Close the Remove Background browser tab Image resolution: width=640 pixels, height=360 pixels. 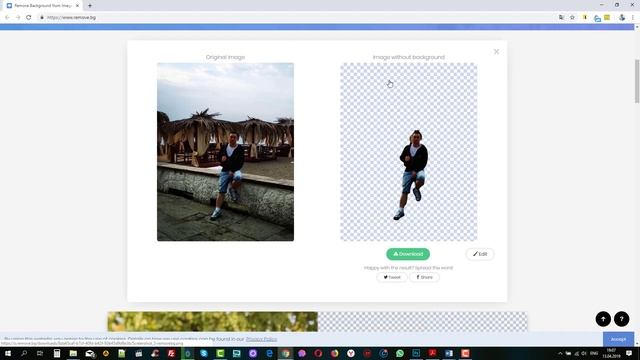click(77, 6)
